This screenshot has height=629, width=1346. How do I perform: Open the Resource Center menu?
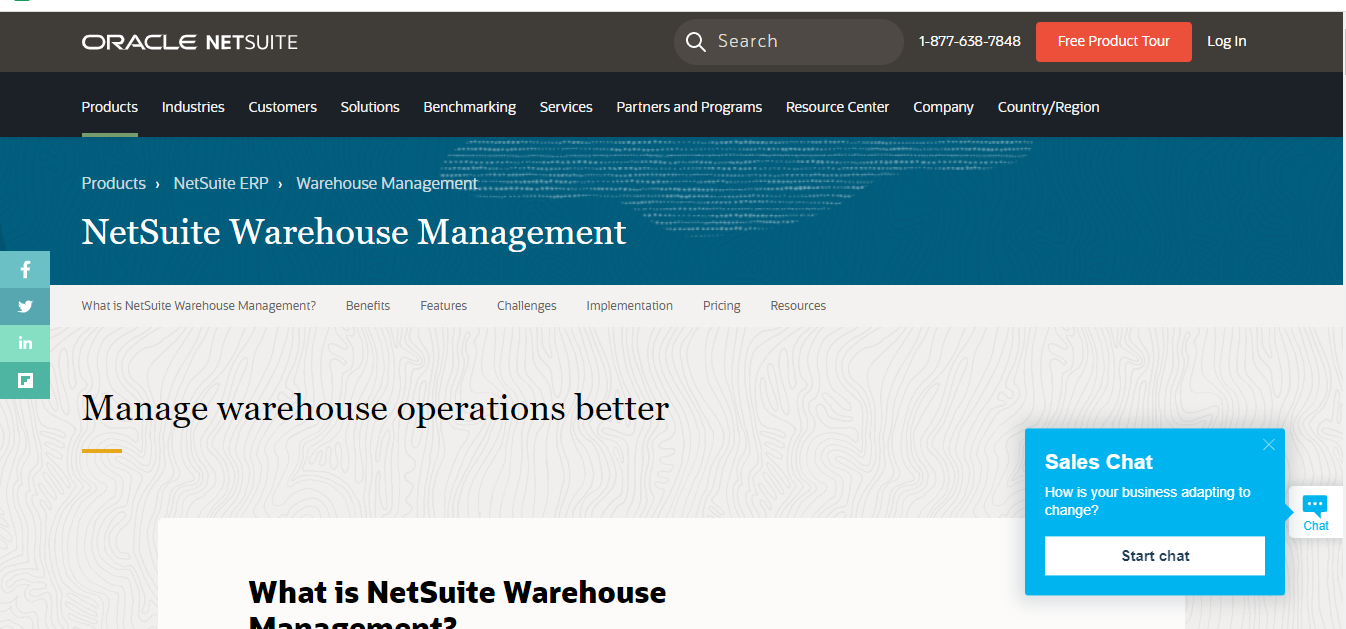(x=837, y=107)
